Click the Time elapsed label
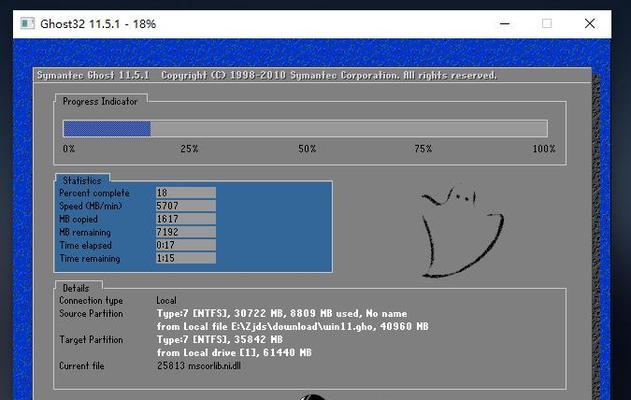Viewport: 631px width, 400px height. (x=86, y=245)
